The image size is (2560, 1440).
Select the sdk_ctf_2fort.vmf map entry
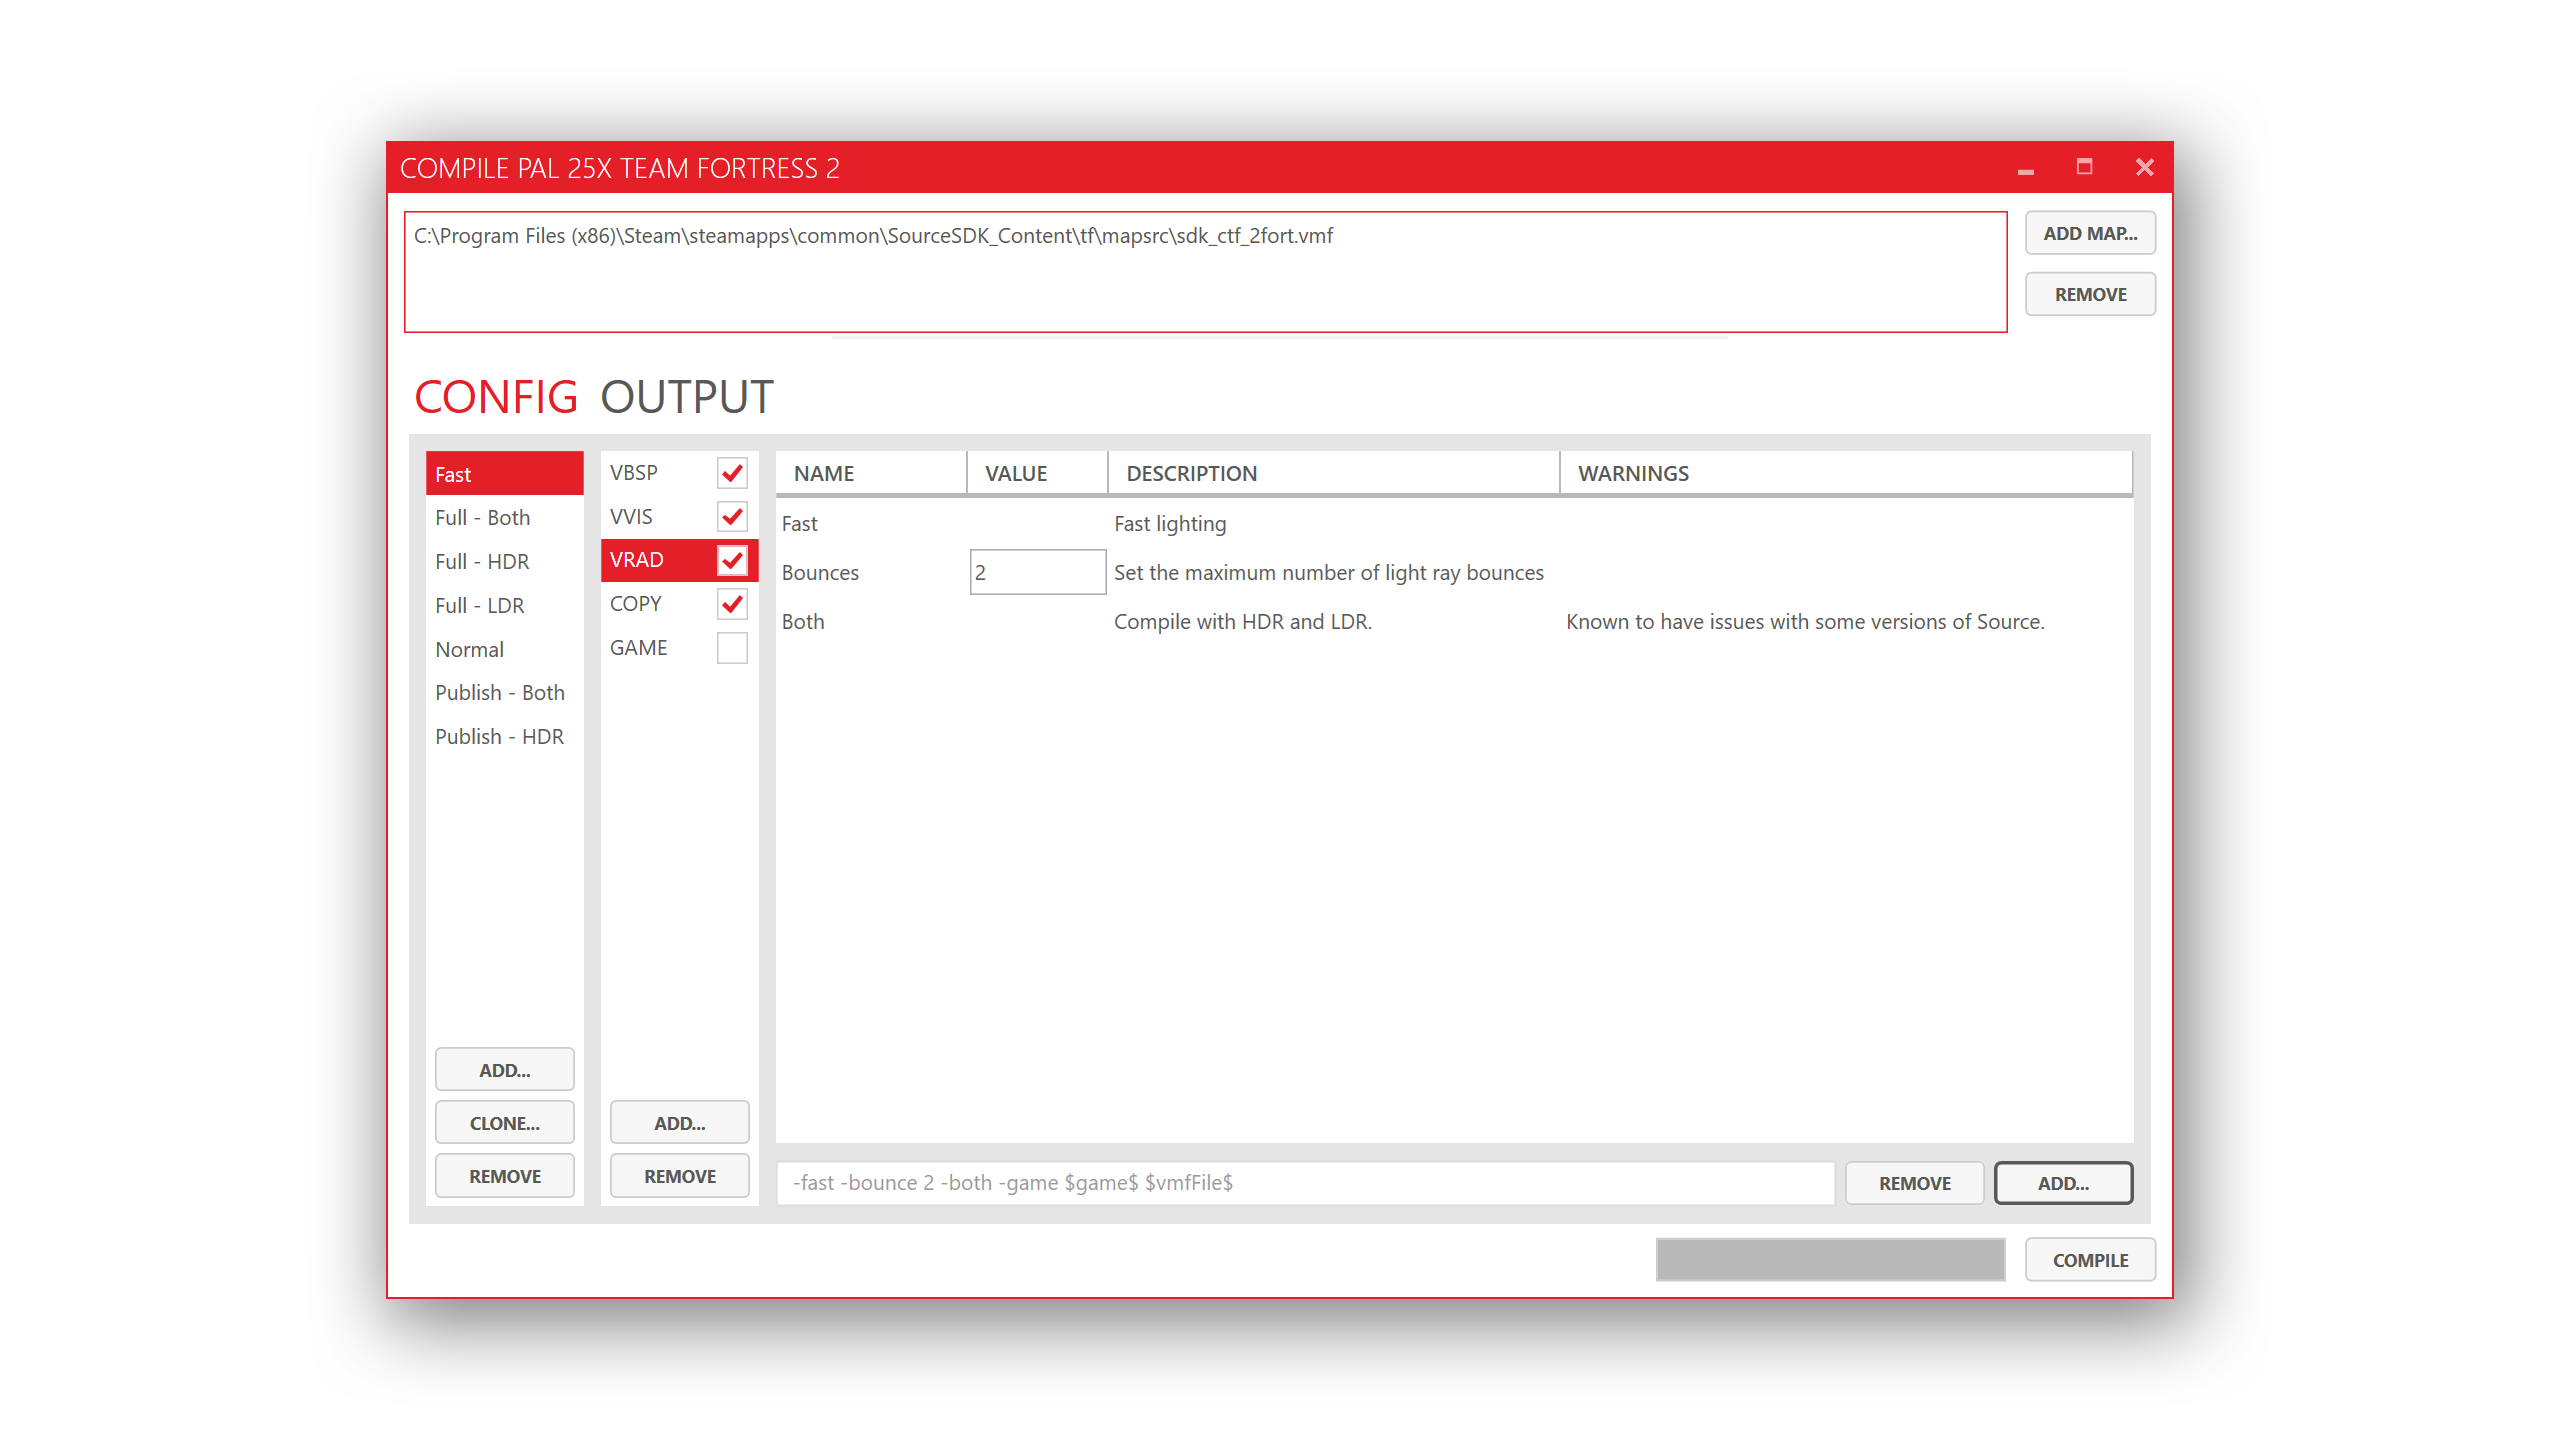[873, 236]
